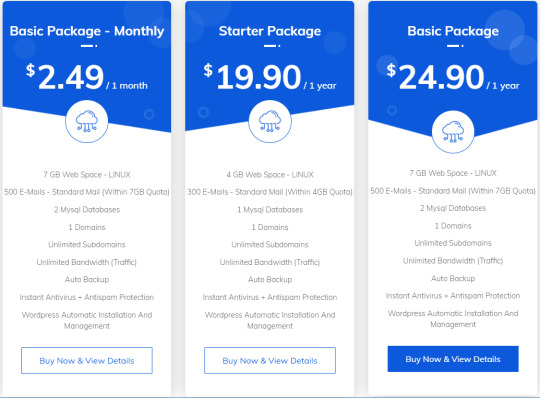The width and height of the screenshot is (540, 398).
Task: Click the $24.90 per year price
Action: coord(453,76)
